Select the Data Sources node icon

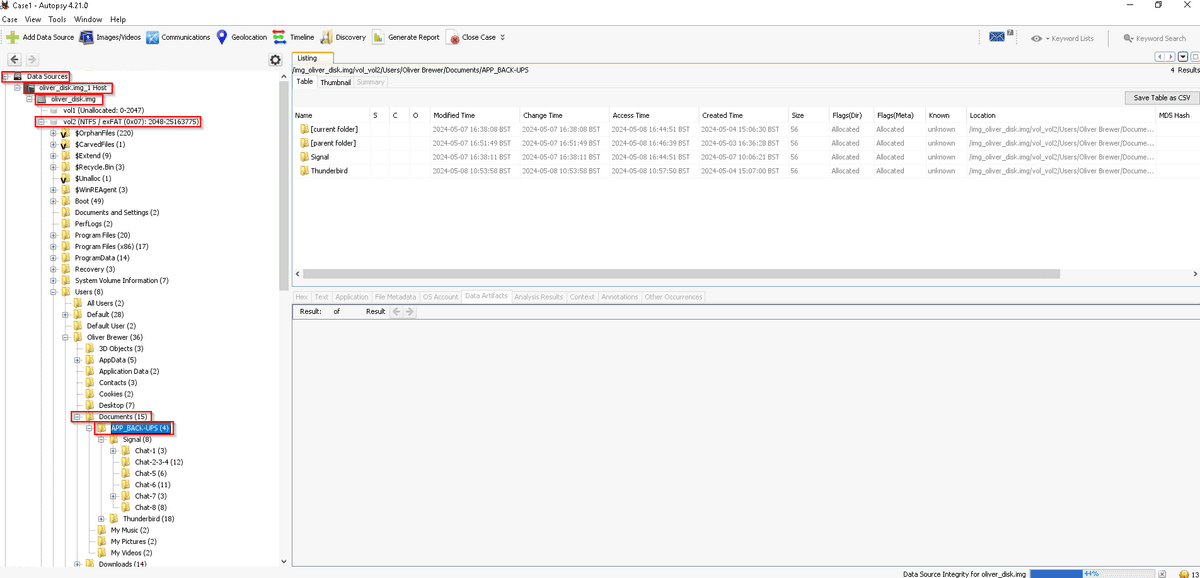coord(17,76)
